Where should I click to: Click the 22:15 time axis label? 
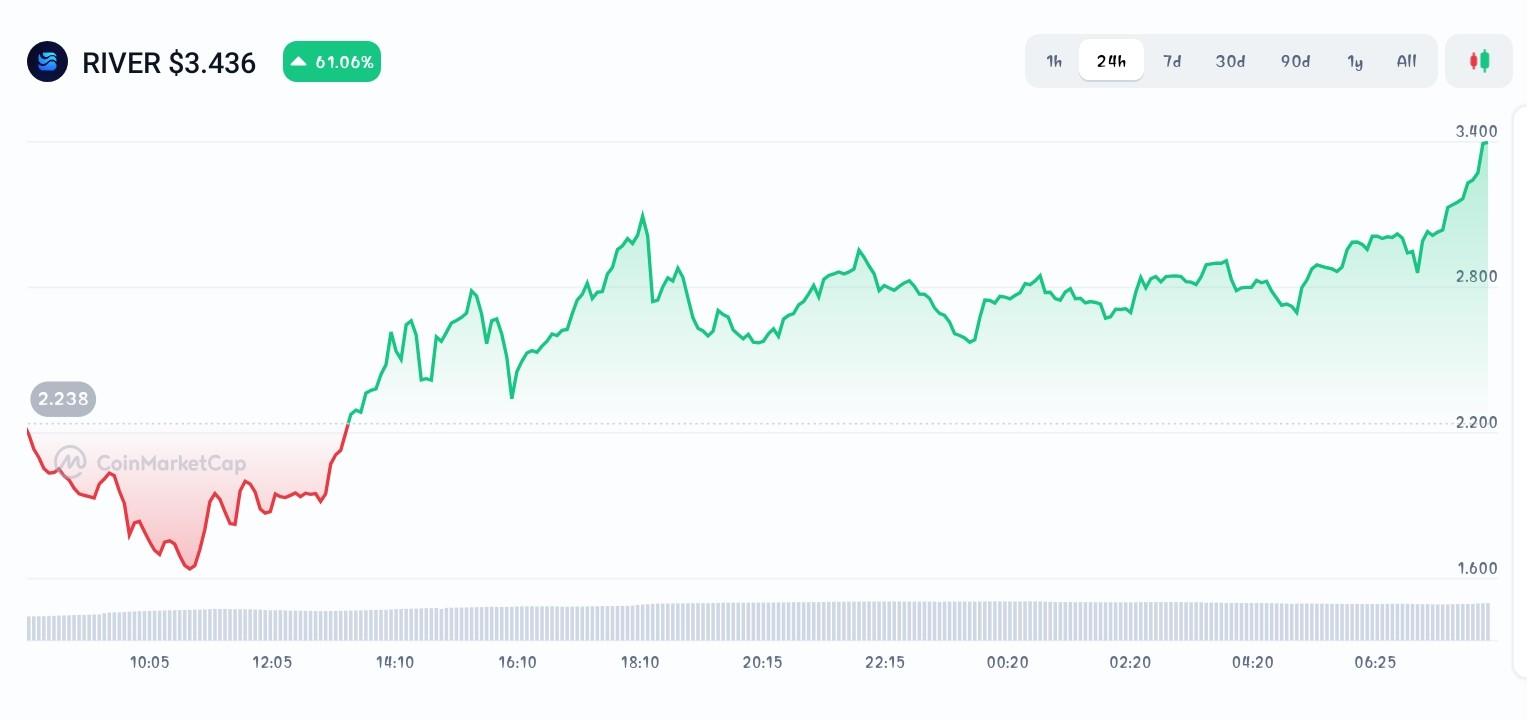pos(885,662)
